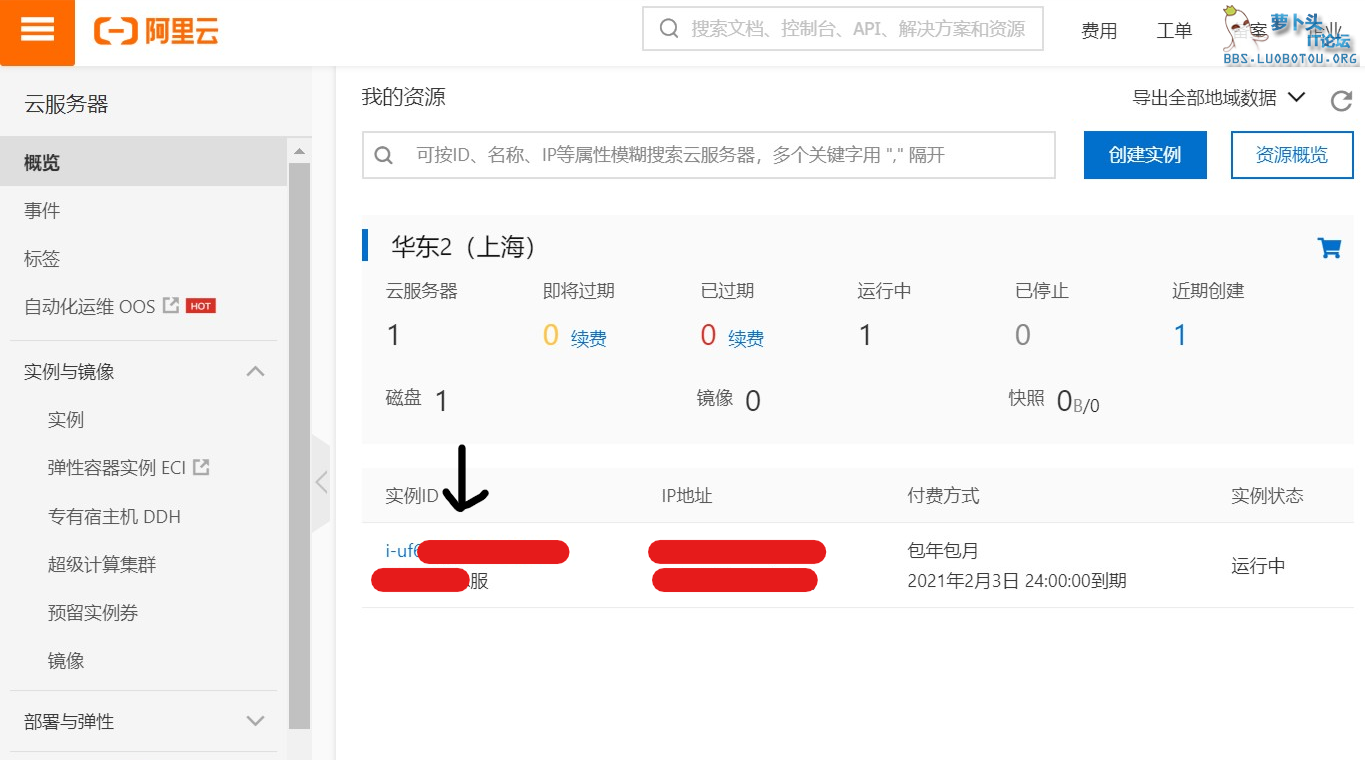Click the 资源概览 button
Viewport: 1365px width, 760px height.
point(1292,155)
